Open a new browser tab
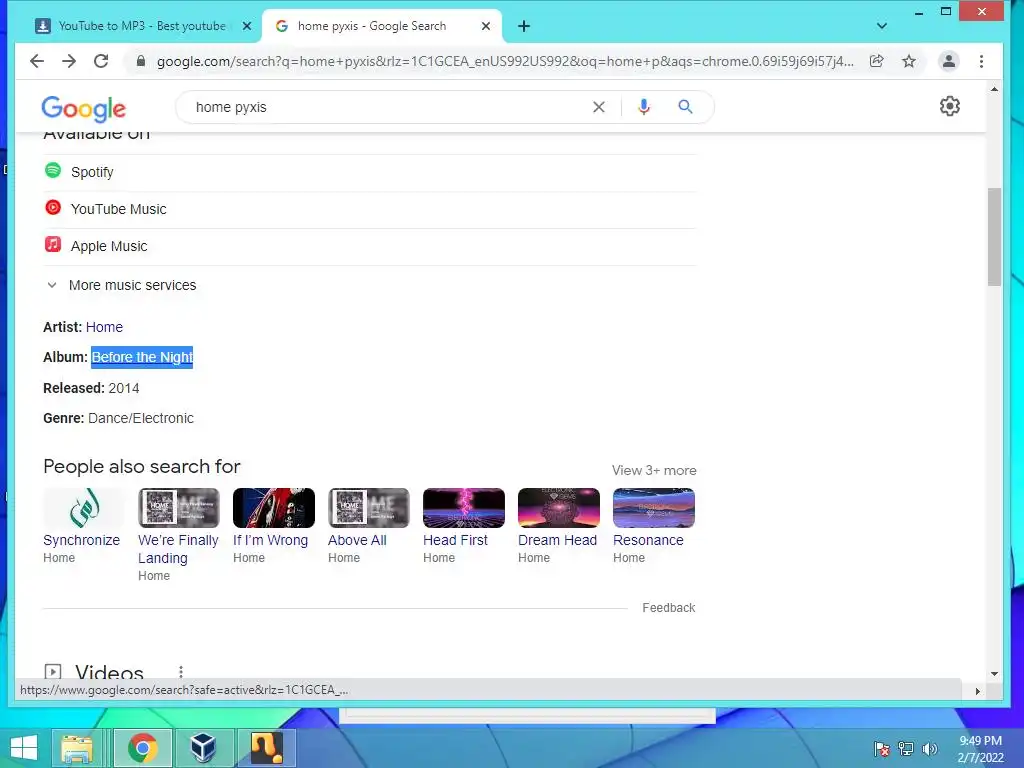The width and height of the screenshot is (1024, 768). [524, 26]
